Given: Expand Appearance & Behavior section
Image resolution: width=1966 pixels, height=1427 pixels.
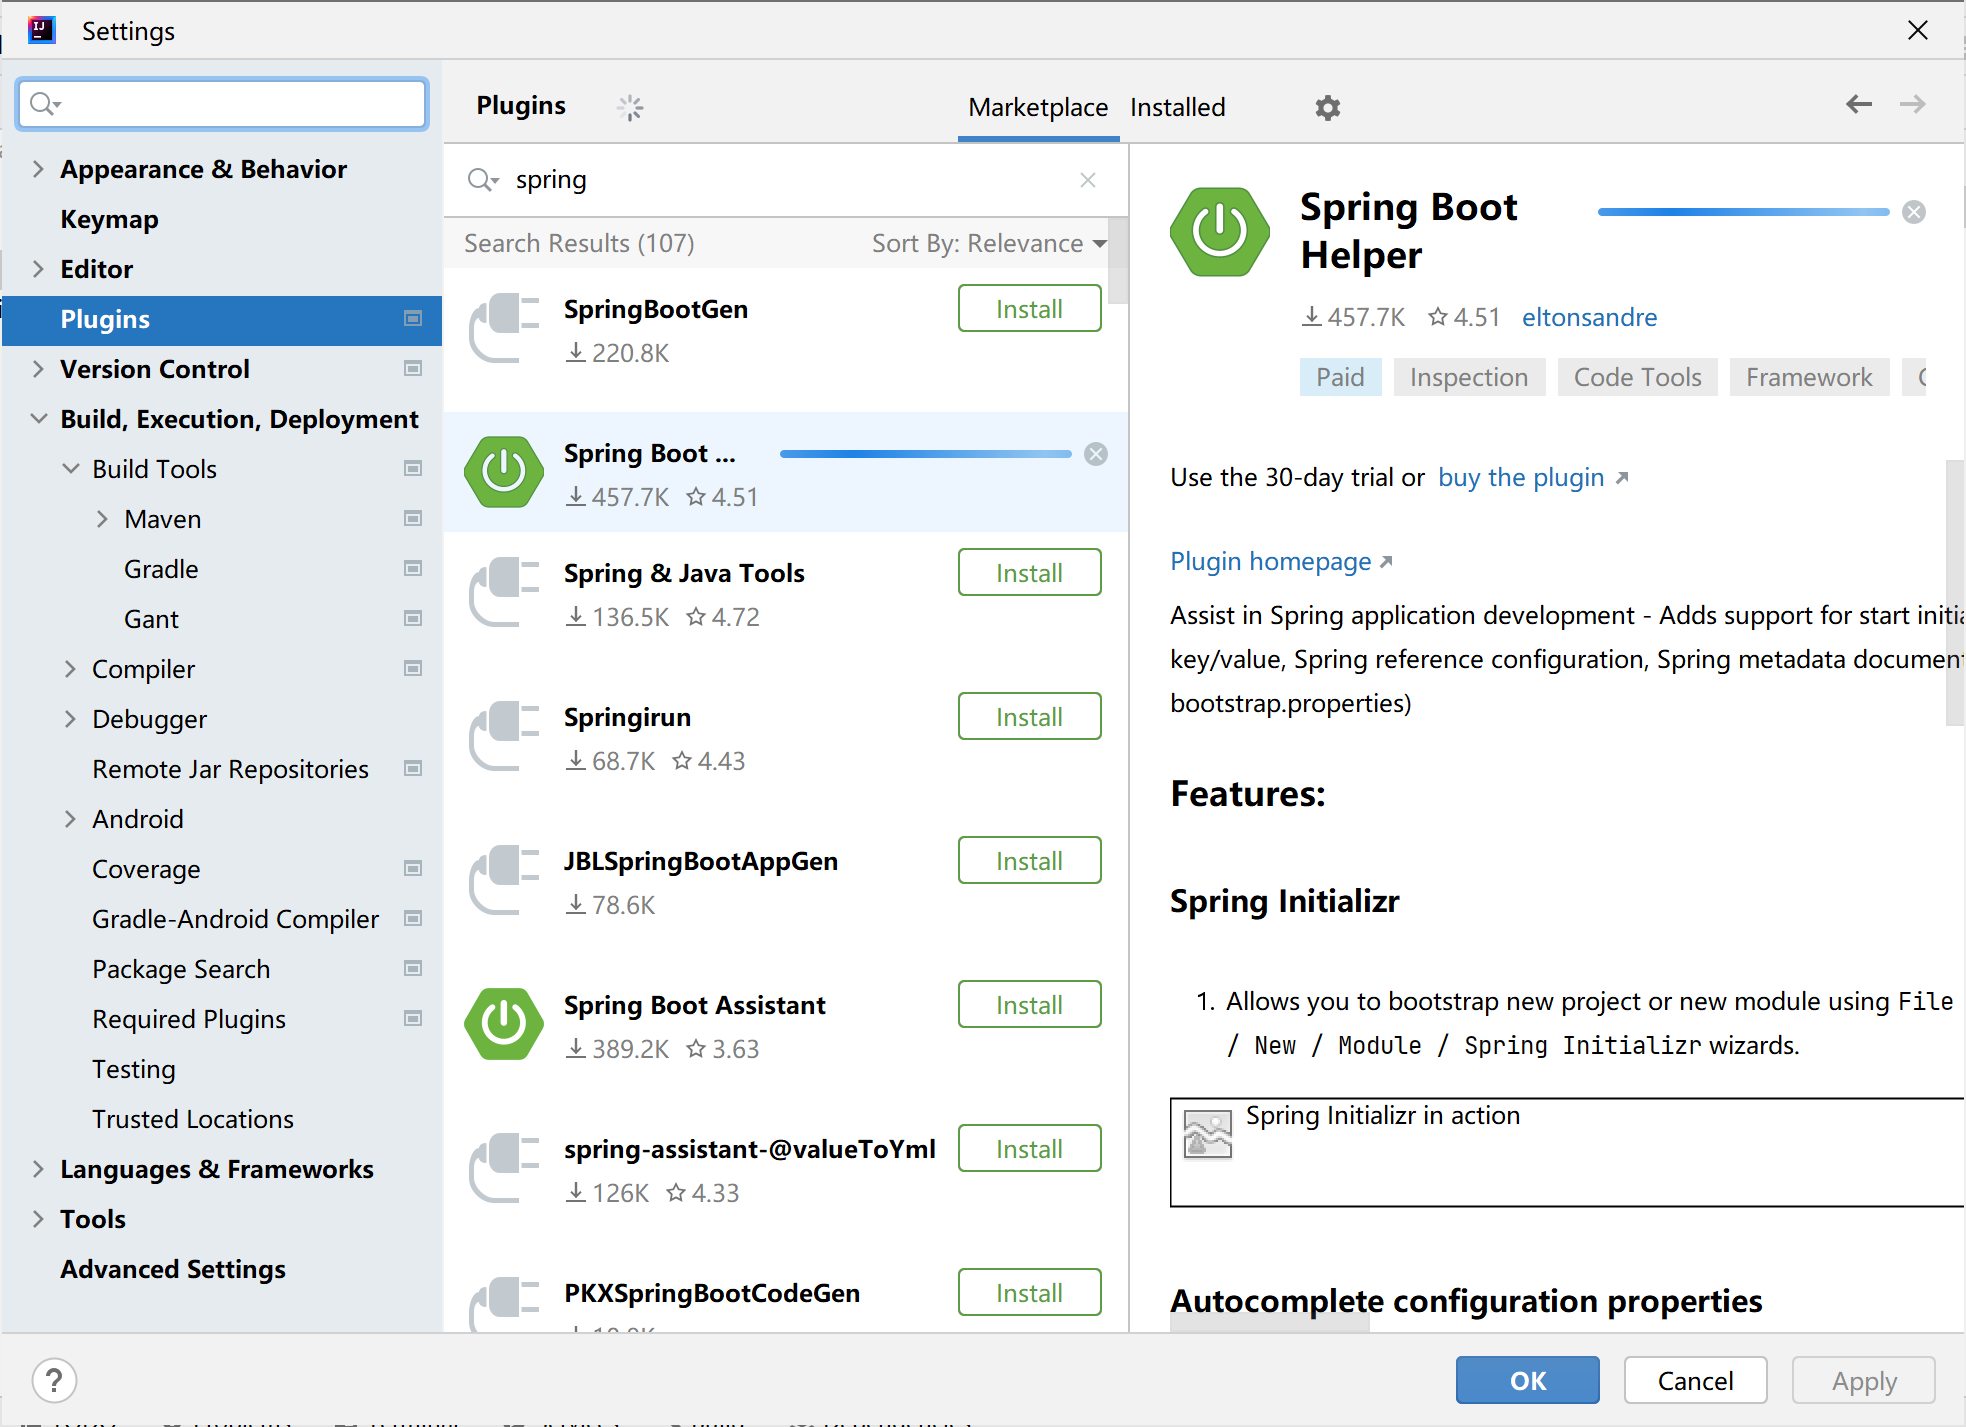Looking at the screenshot, I should [38, 169].
